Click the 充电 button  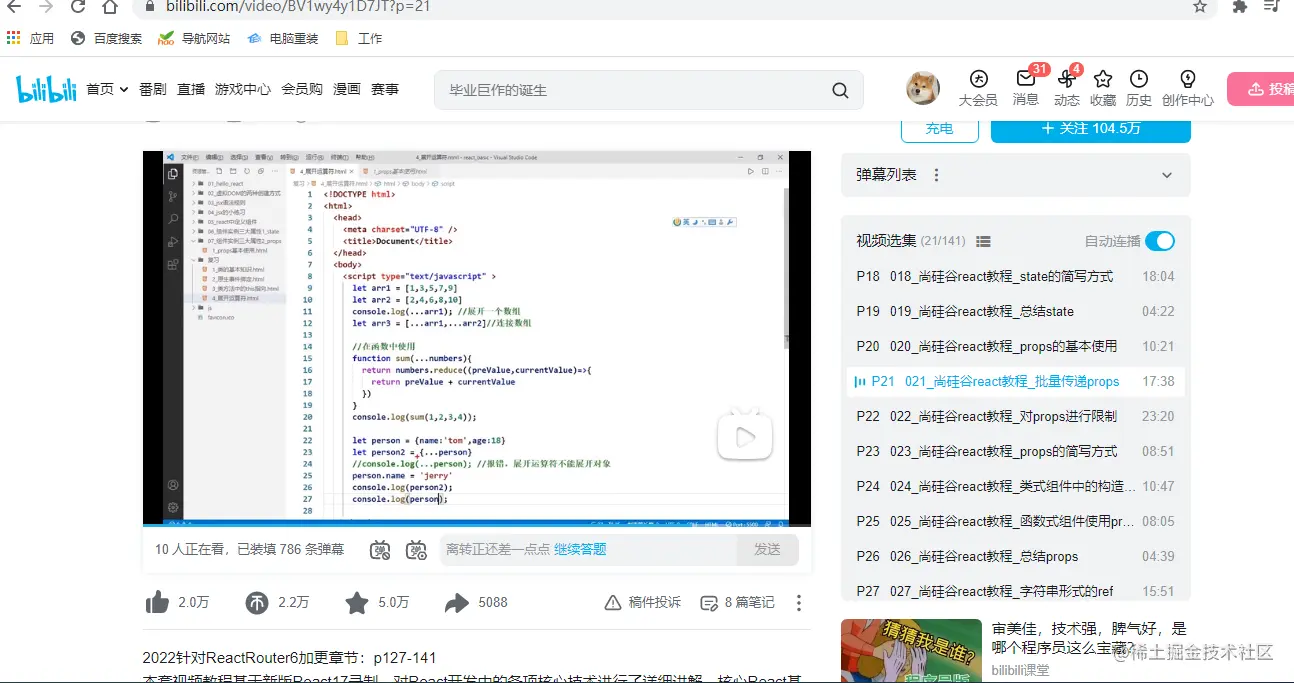(940, 129)
